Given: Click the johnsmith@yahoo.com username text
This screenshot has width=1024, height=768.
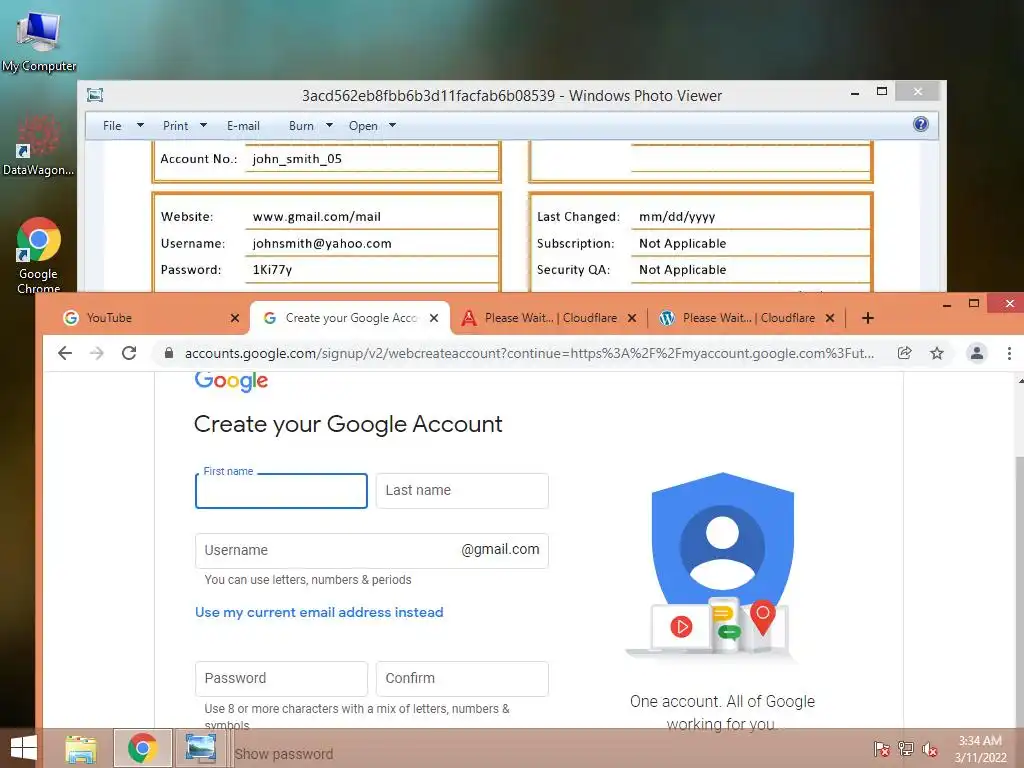Looking at the screenshot, I should pos(322,244).
